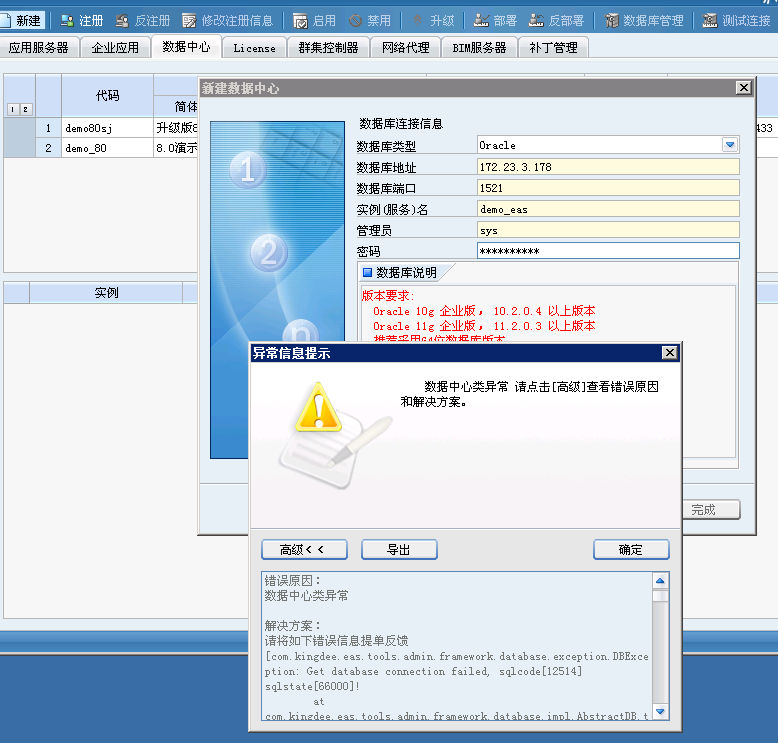The height and width of the screenshot is (743, 778).
Task: Click the 新建 (New) toolbar button
Action: (22, 20)
